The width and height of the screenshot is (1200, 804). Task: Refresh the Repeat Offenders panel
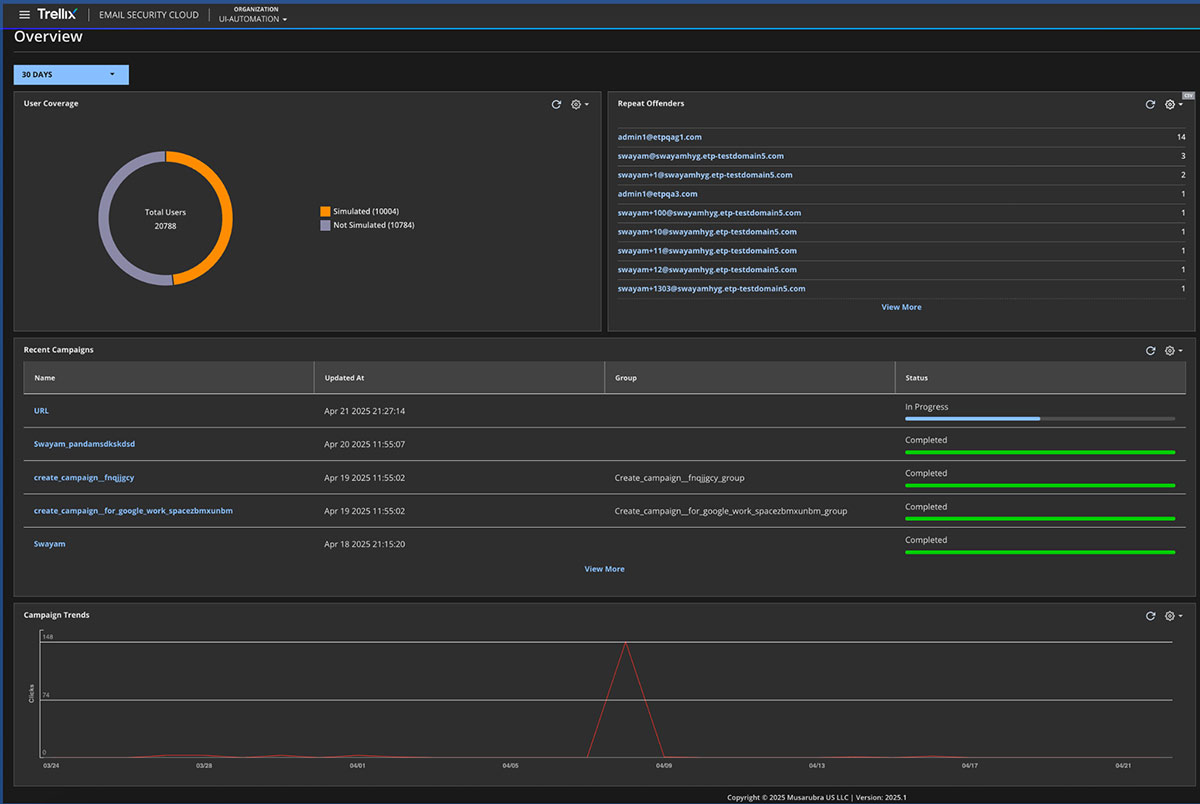click(x=1150, y=104)
